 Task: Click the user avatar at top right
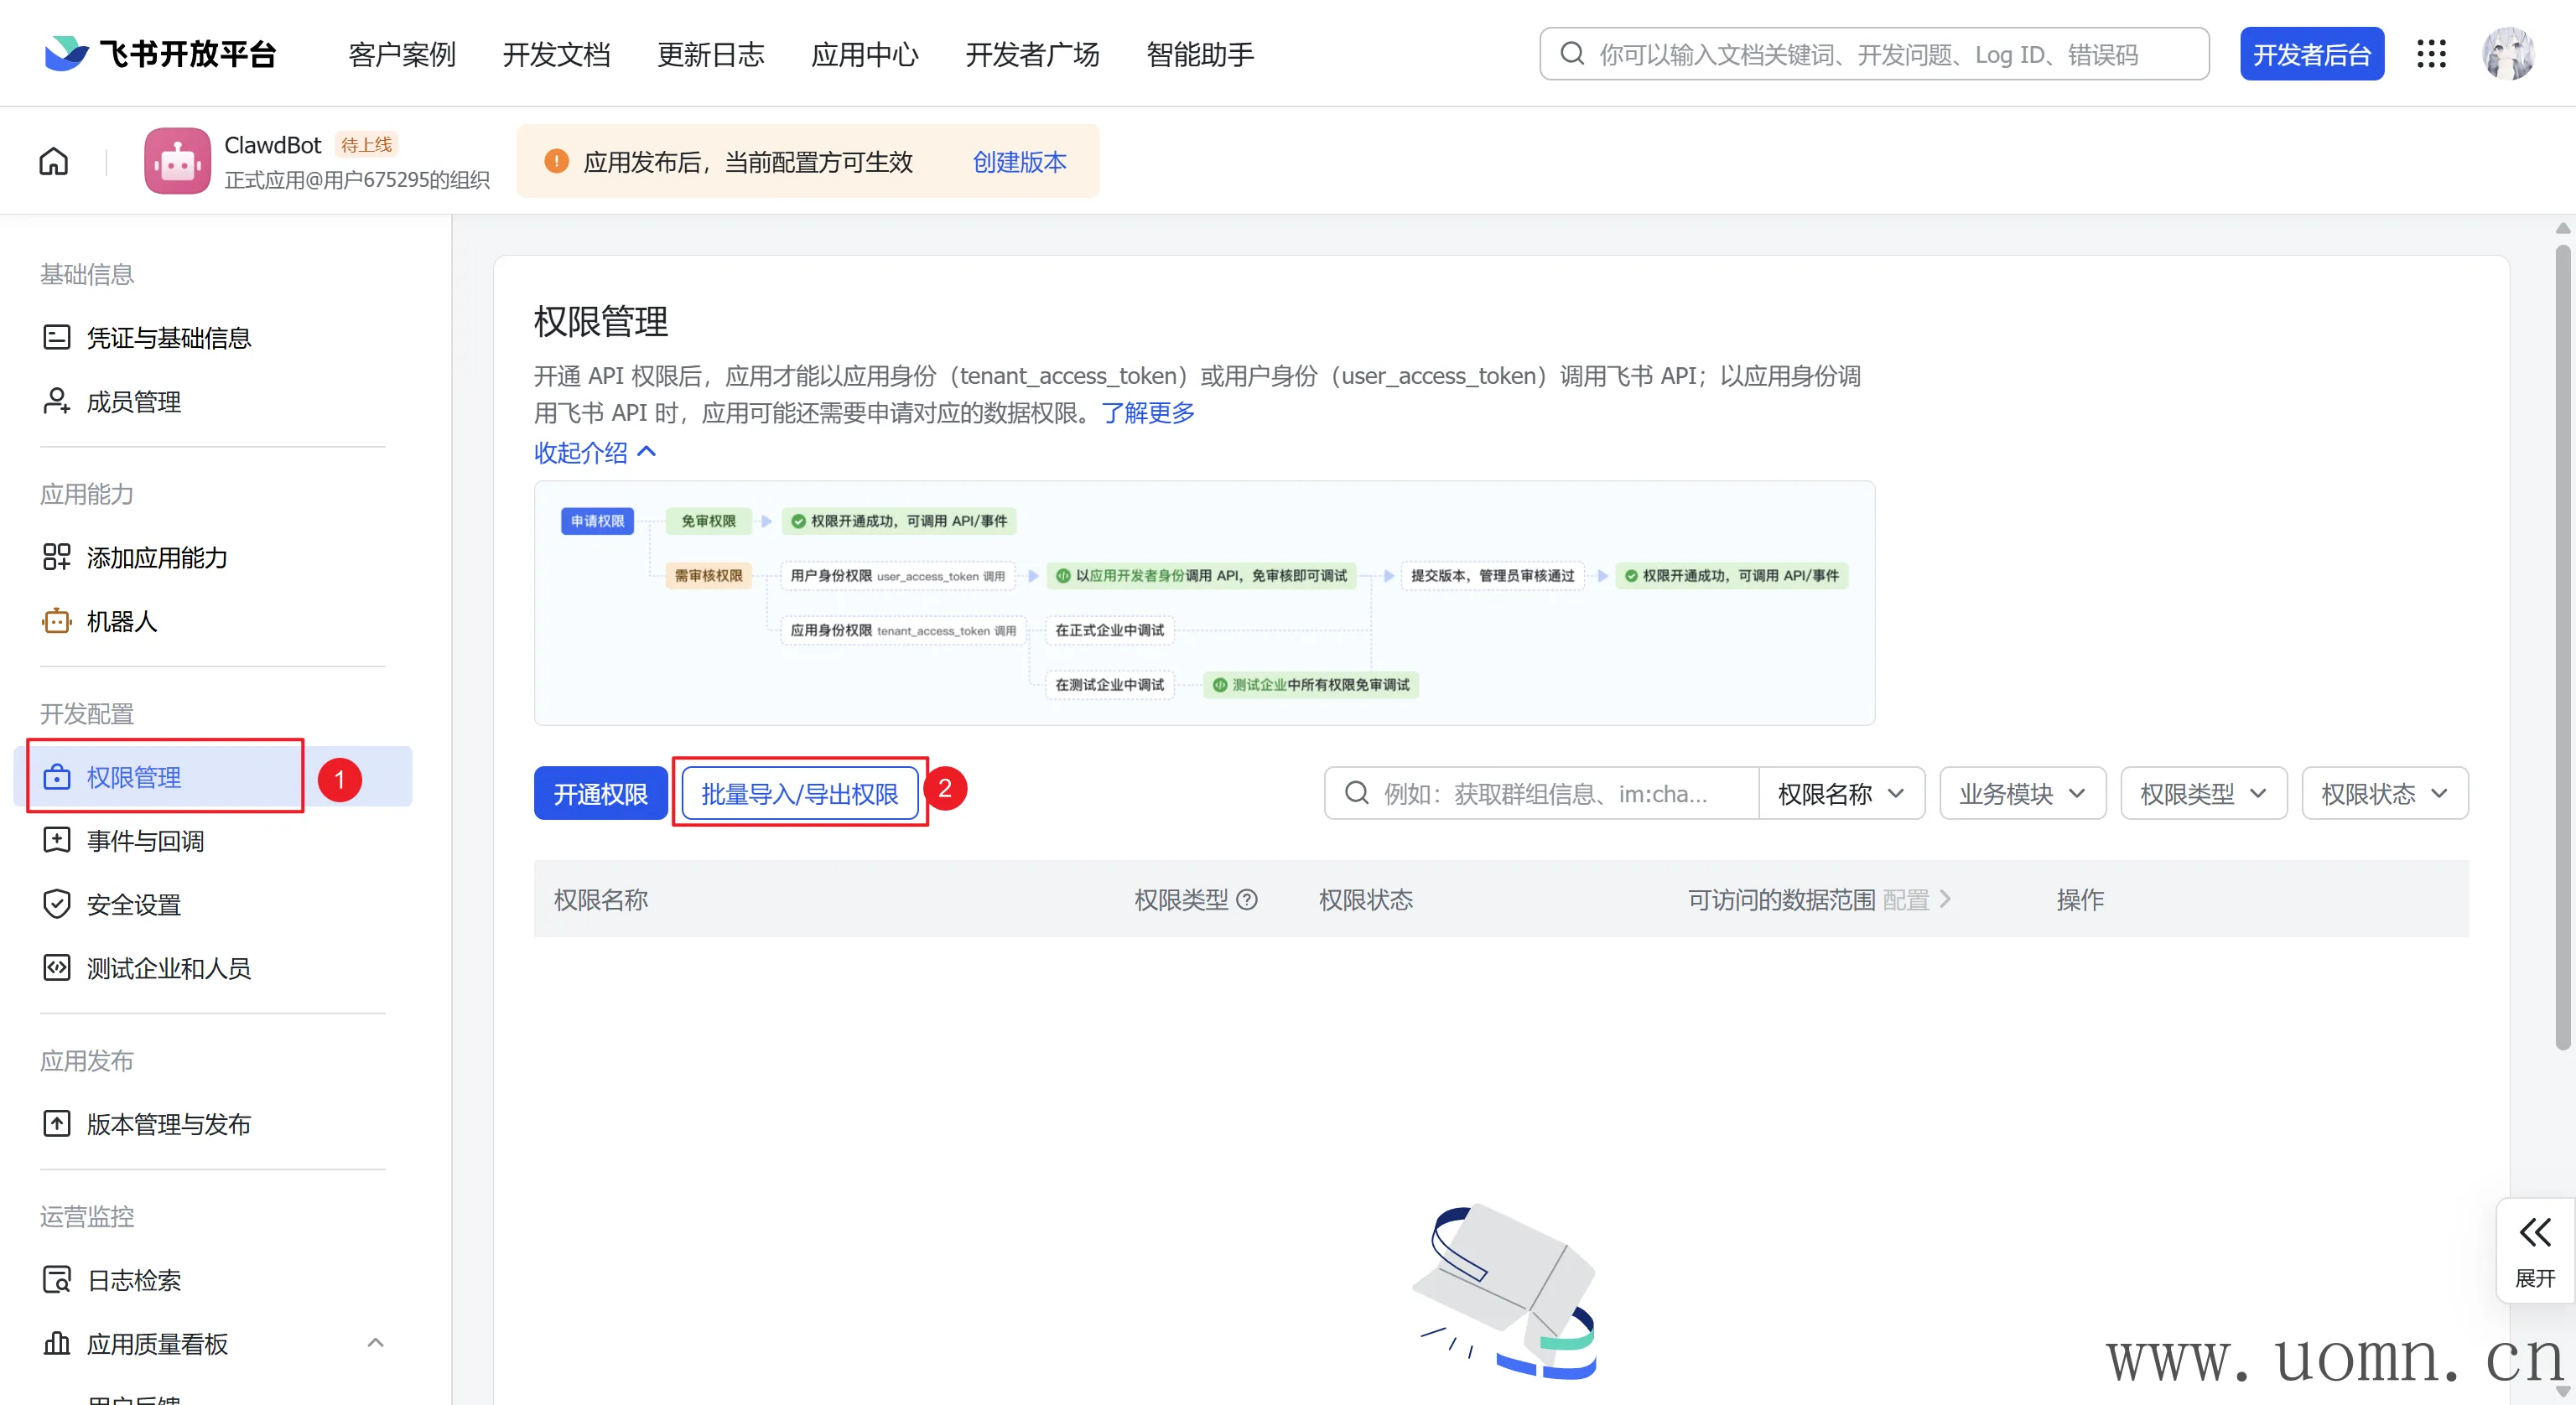(2507, 54)
